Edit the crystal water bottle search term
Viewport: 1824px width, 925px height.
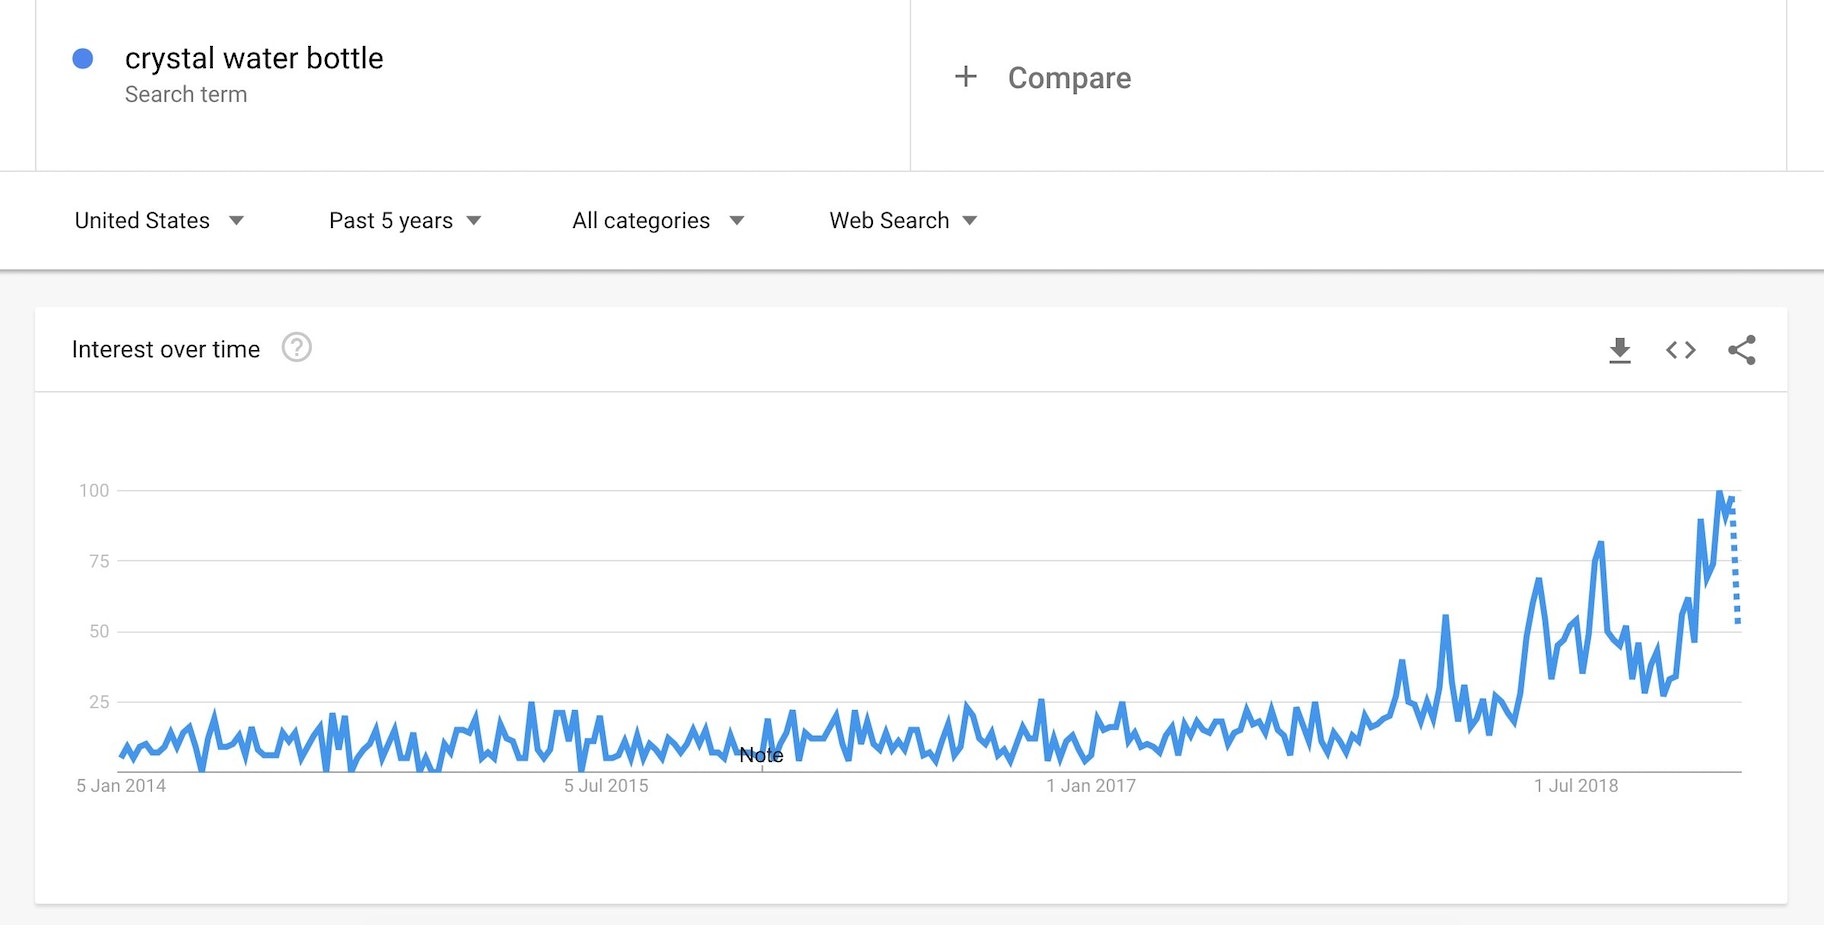tap(254, 59)
